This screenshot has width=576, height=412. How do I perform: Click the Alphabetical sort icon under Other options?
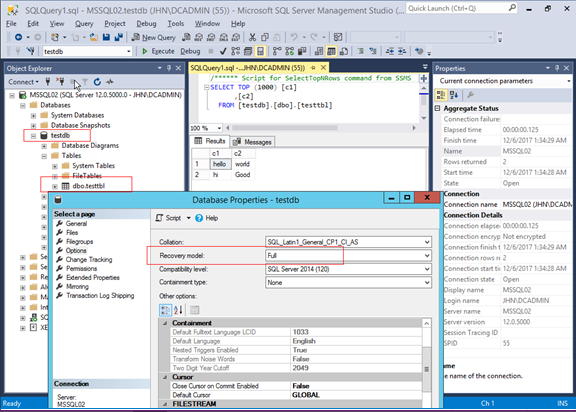coord(178,310)
